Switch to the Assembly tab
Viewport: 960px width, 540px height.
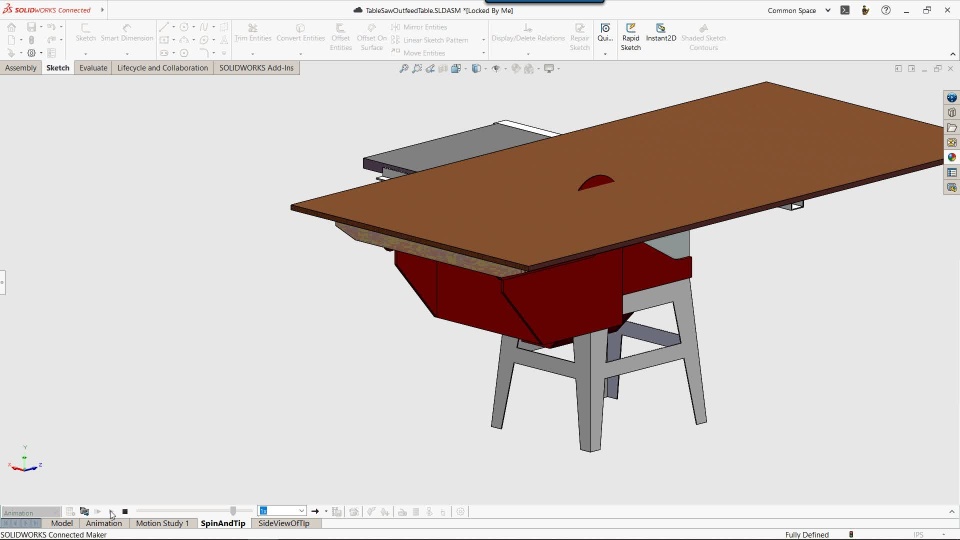coord(21,68)
